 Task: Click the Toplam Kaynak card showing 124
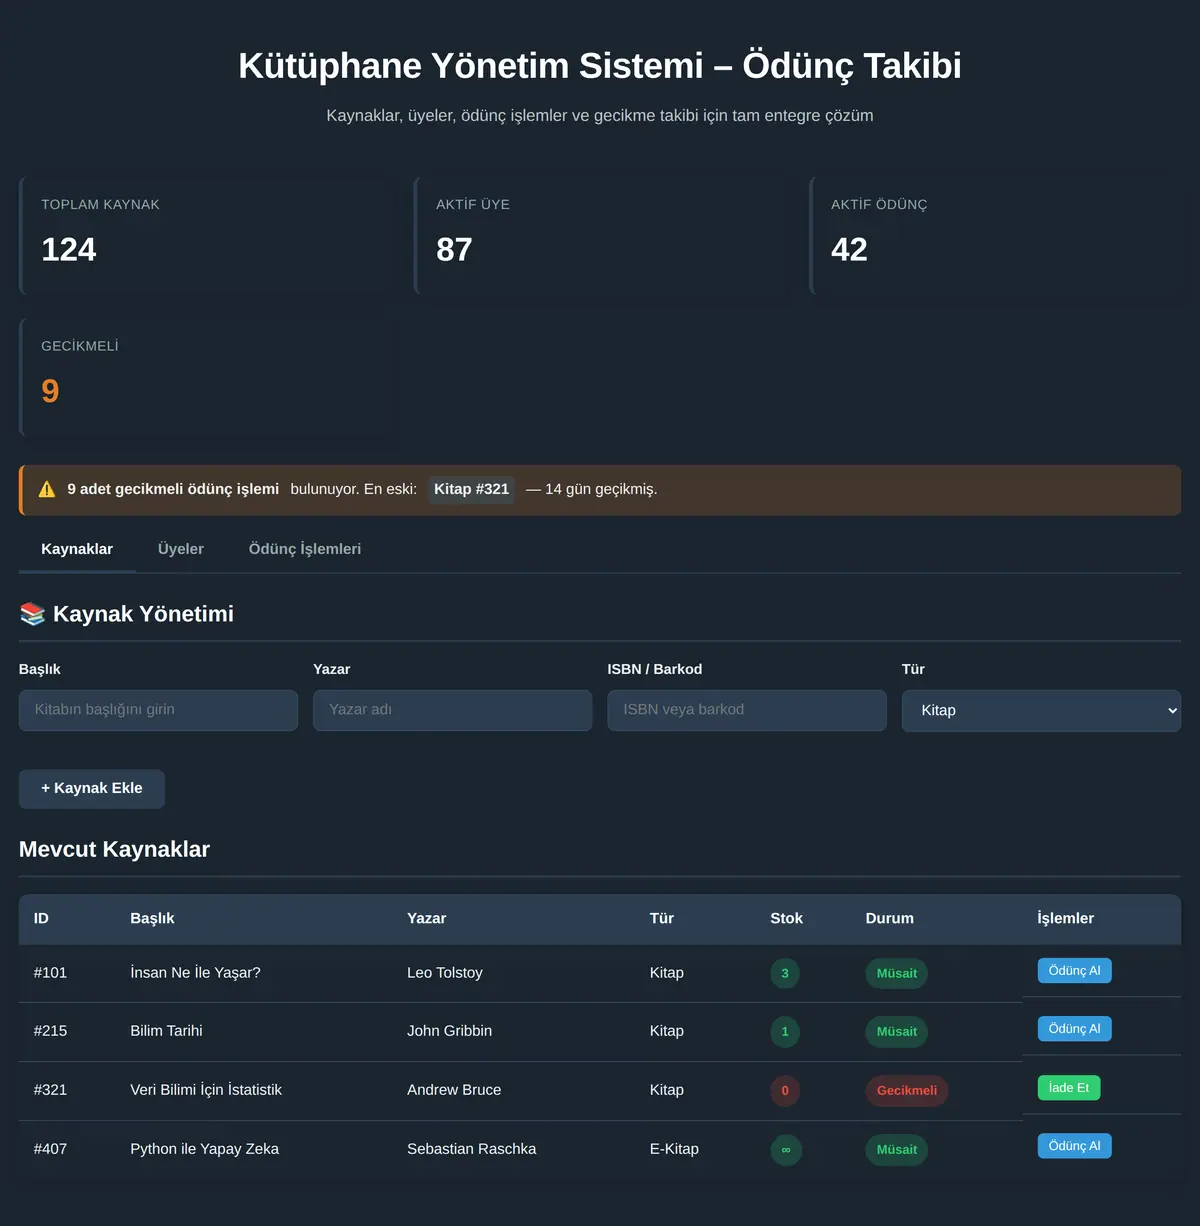(208, 236)
